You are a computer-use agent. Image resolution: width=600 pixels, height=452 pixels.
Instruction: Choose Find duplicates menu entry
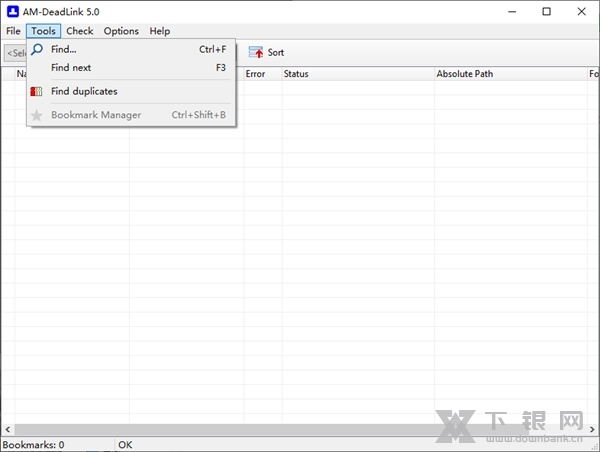pyautogui.click(x=84, y=92)
